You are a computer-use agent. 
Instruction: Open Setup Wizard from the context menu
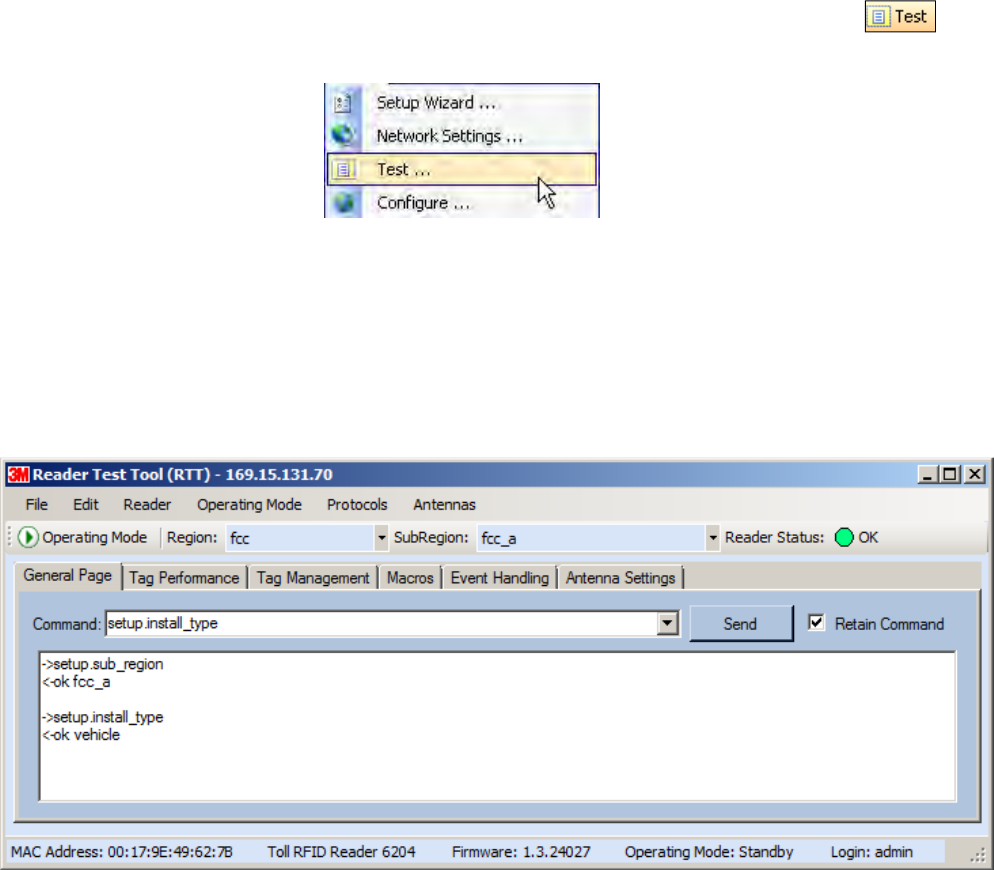(462, 103)
